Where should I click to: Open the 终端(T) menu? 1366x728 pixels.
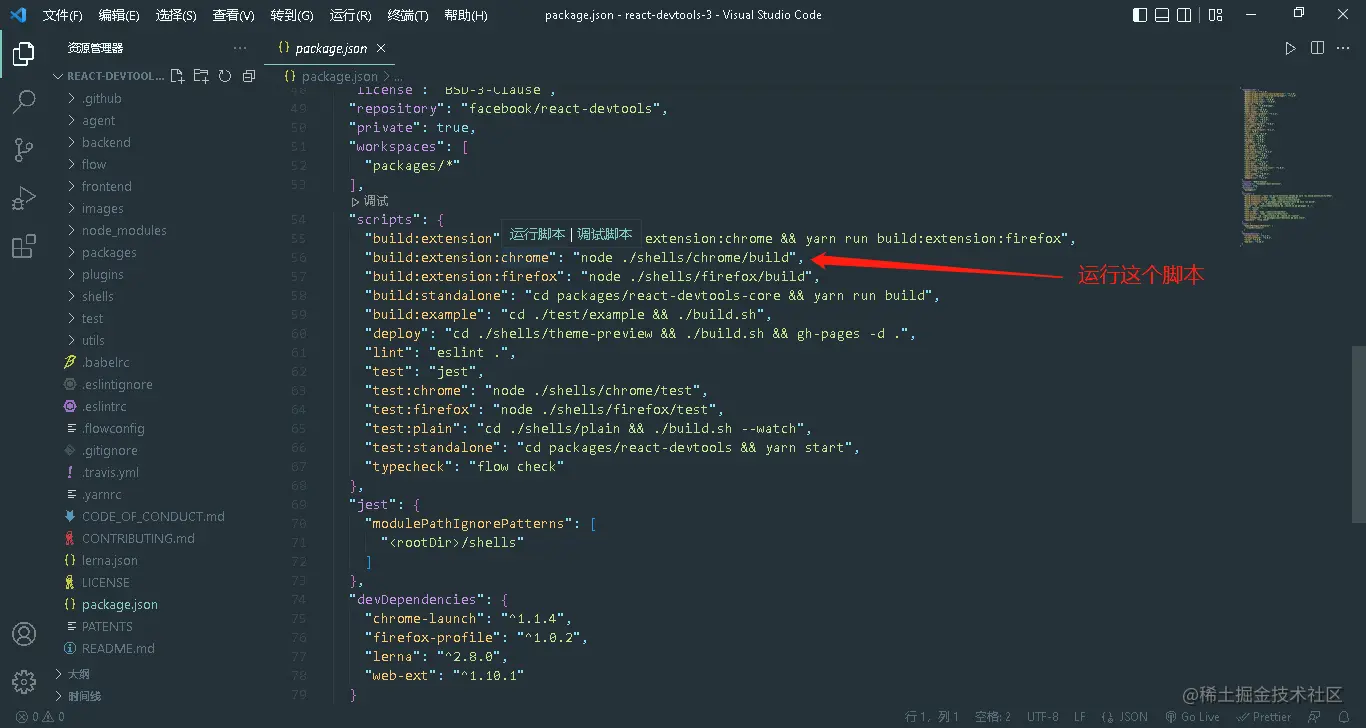point(407,15)
